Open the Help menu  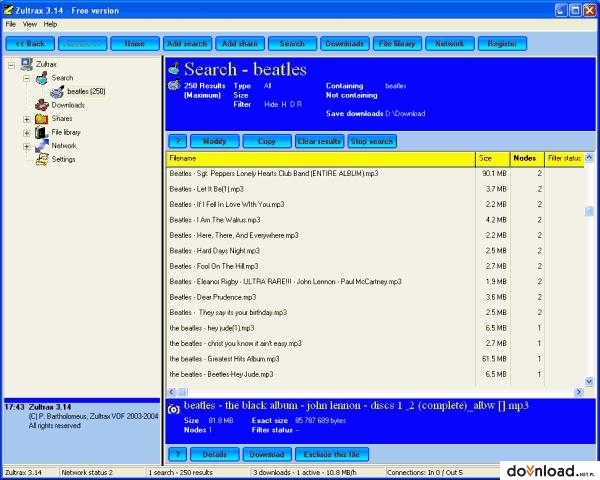[50, 24]
